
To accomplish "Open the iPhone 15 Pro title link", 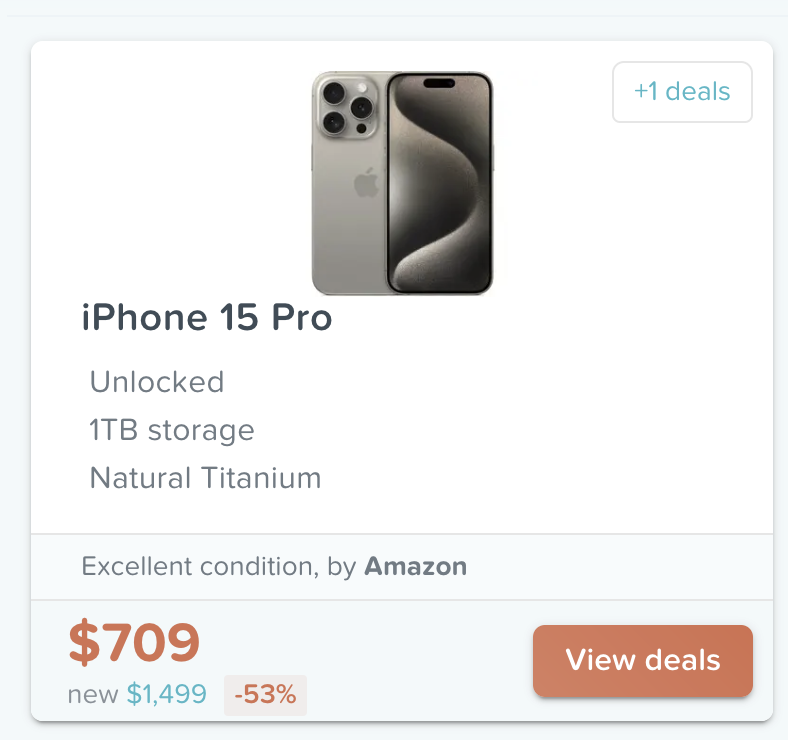I will 206,319.
